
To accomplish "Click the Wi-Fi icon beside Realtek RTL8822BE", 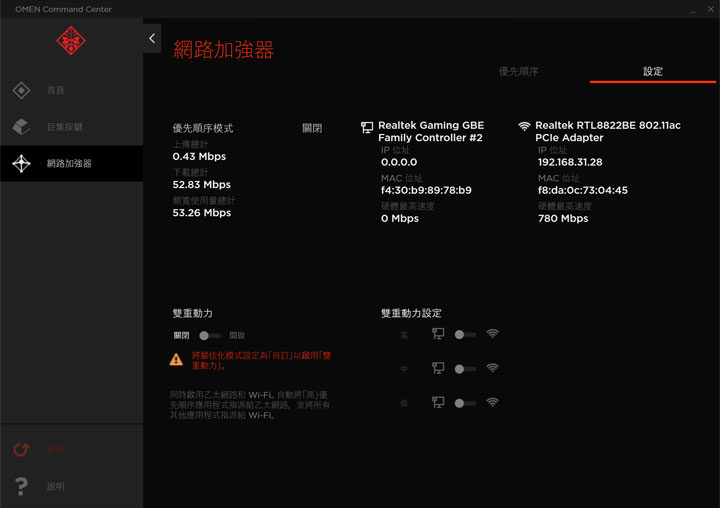I will pos(524,126).
